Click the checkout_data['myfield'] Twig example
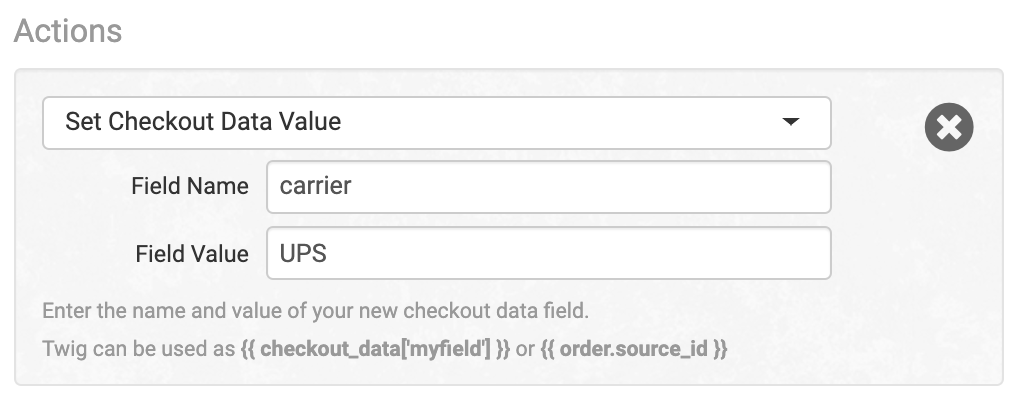 375,349
